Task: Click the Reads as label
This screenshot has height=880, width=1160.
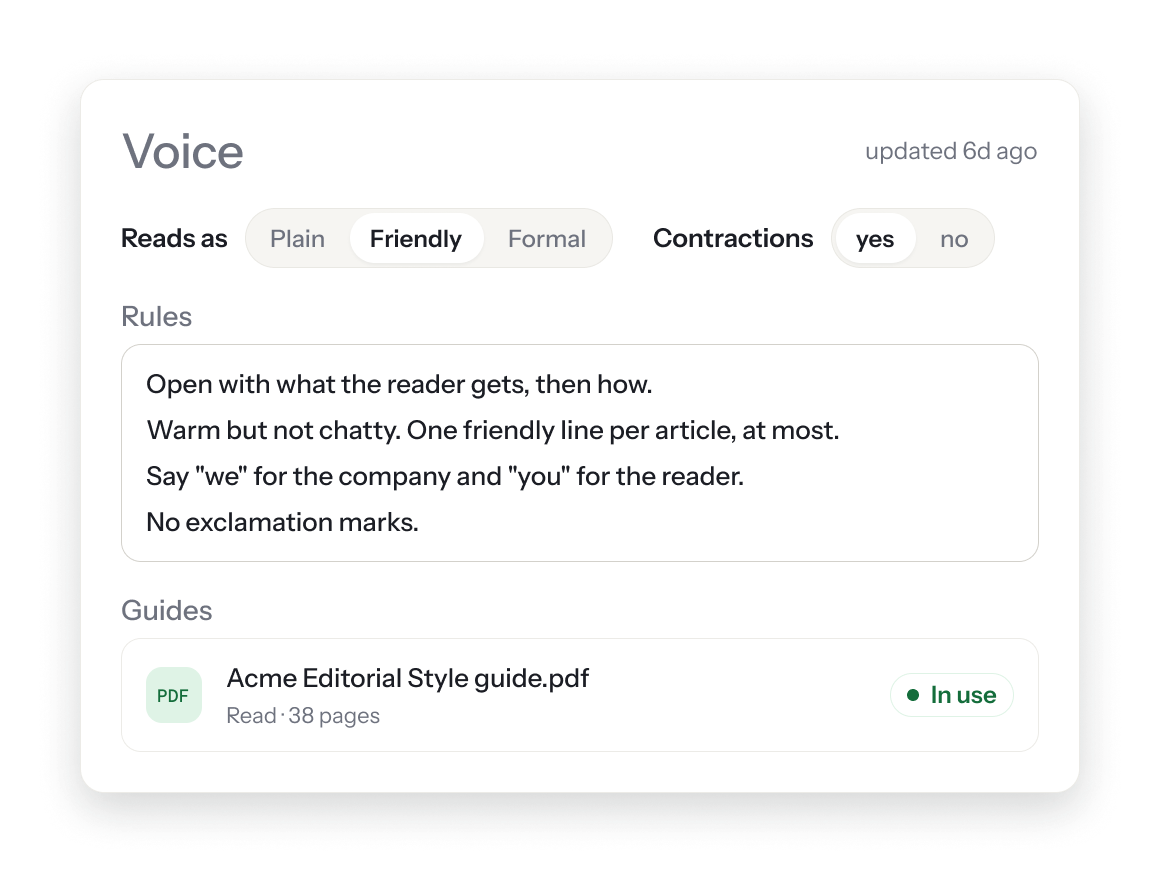Action: (x=175, y=238)
